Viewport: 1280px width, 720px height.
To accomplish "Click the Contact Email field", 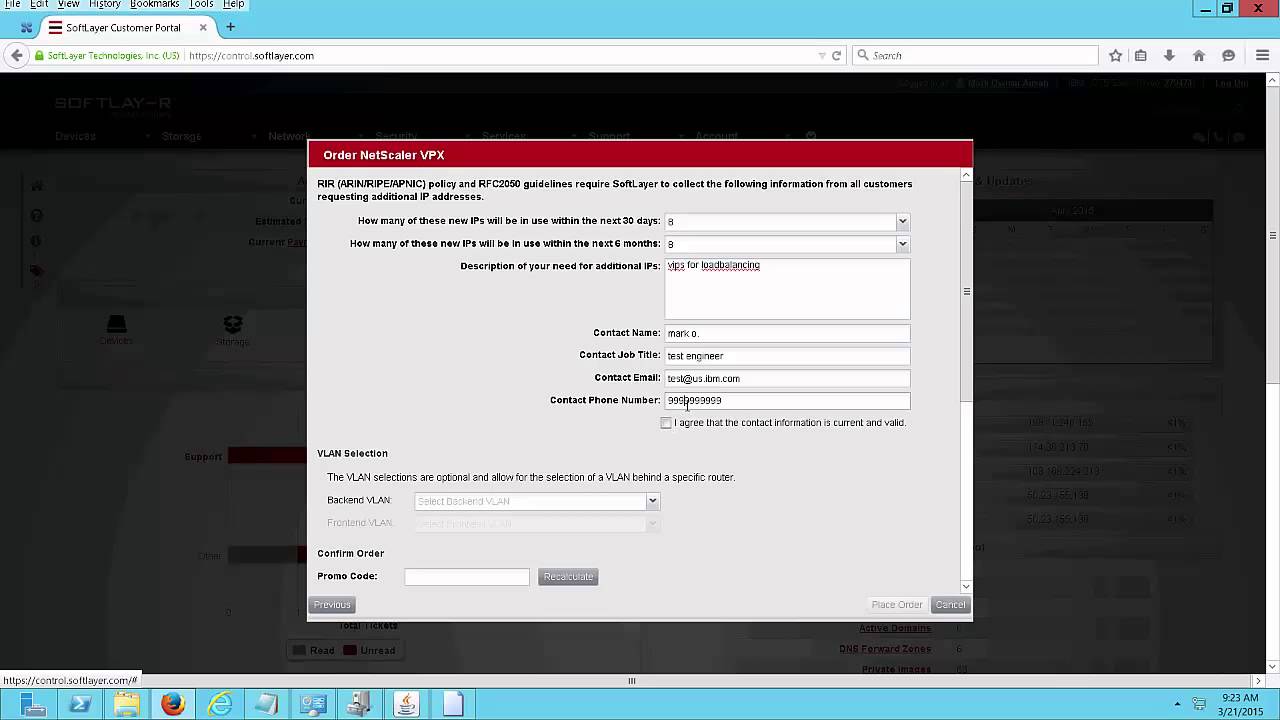I will (788, 378).
